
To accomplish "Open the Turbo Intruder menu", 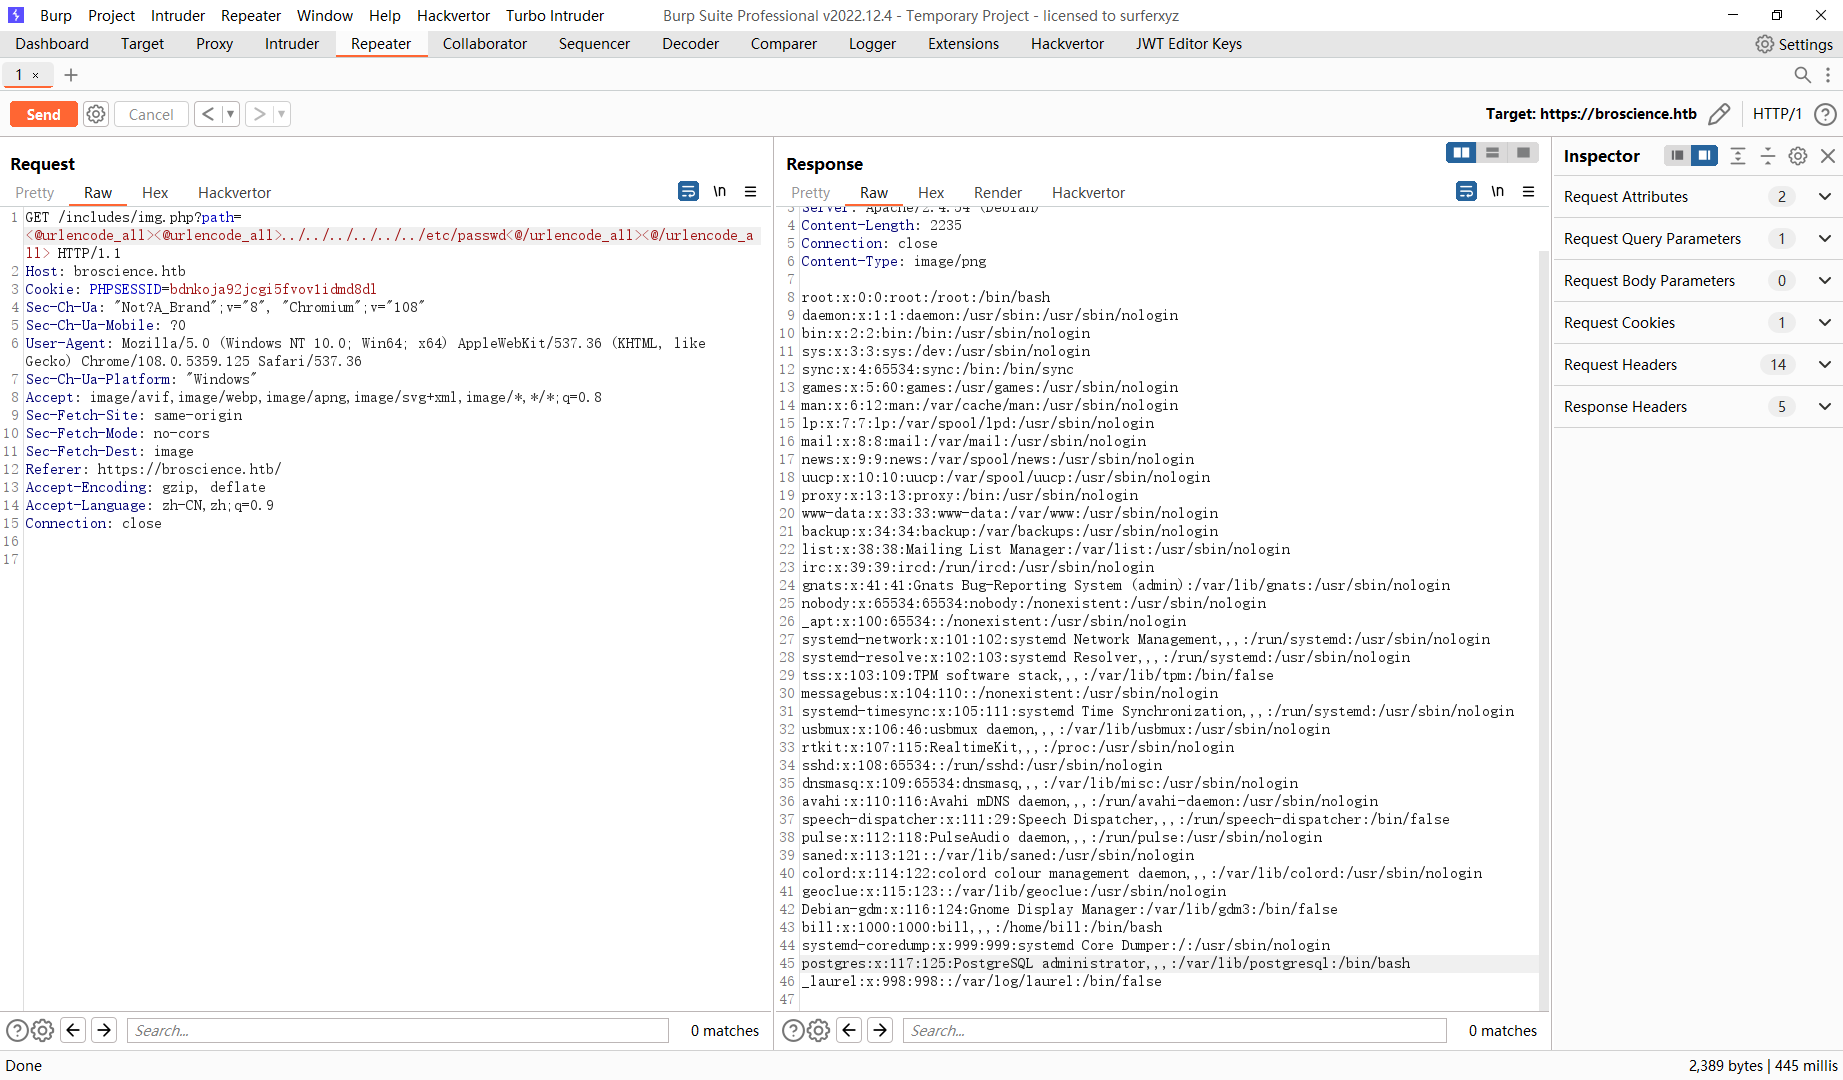I will 555,16.
